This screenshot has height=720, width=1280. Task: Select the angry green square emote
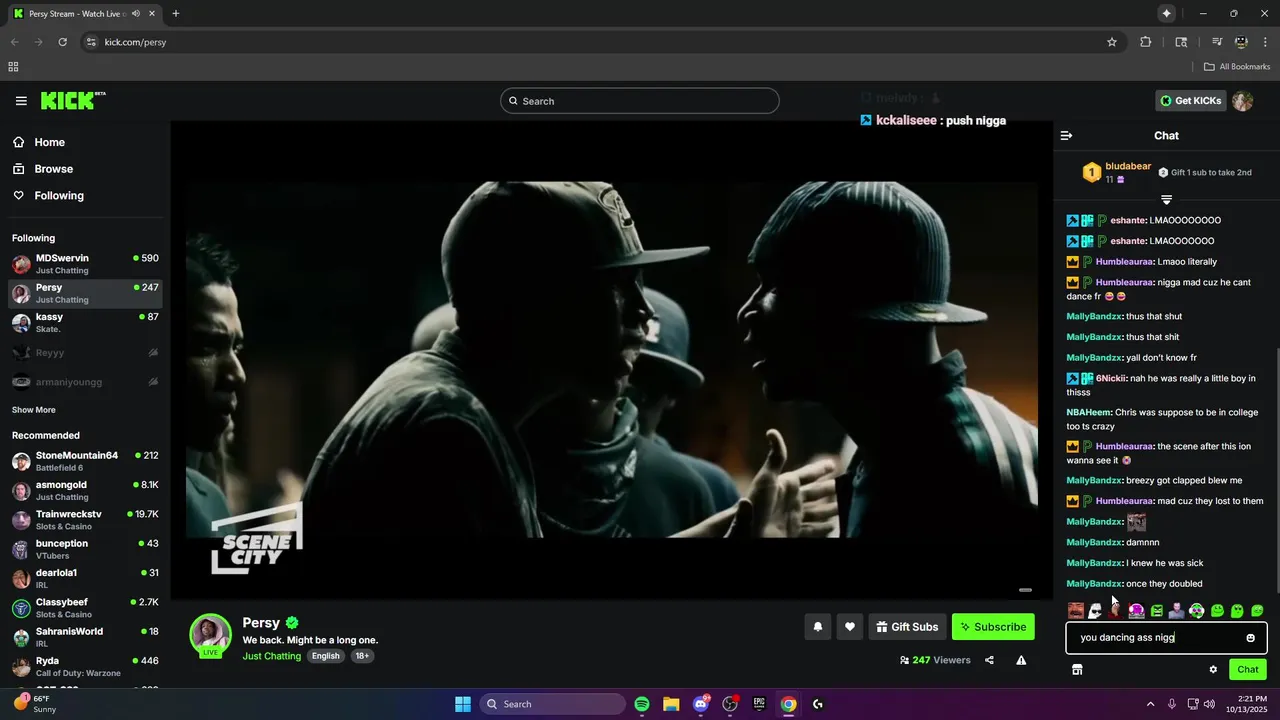[x=1157, y=610]
